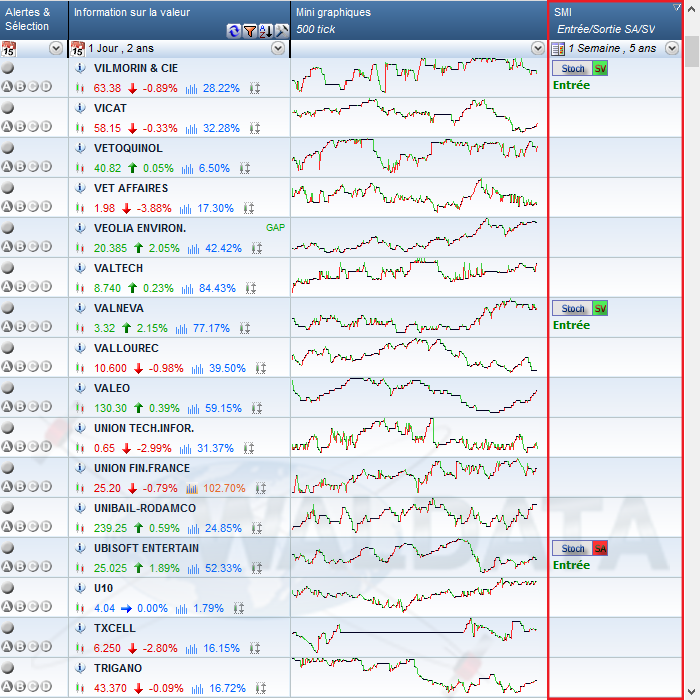This screenshot has height=700, width=700.
Task: Click the UNIBAIL-RODAMCO price 239.25
Action: (110, 529)
